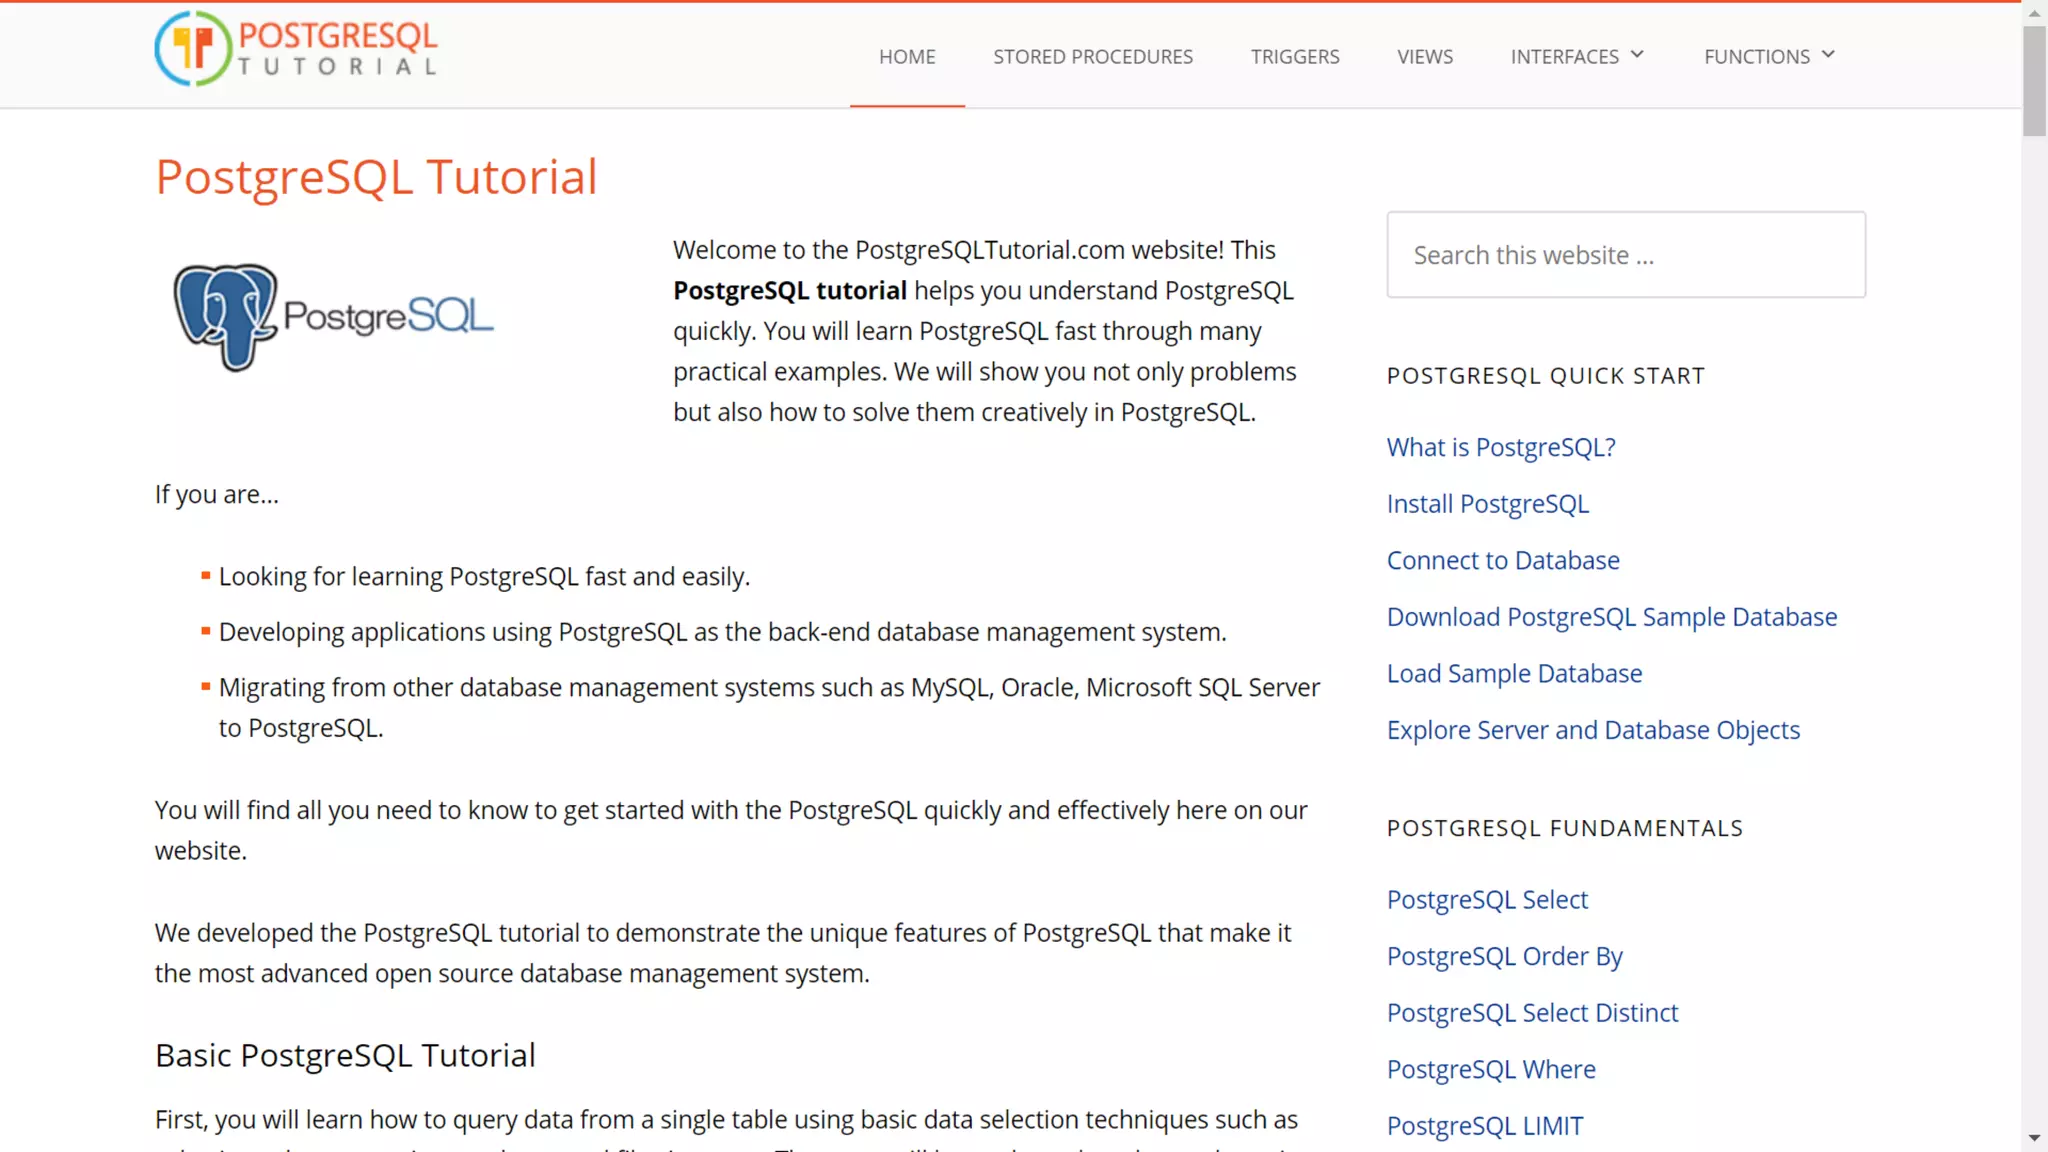Open the What is PostgreSQL? link
This screenshot has width=2048, height=1152.
click(1501, 447)
